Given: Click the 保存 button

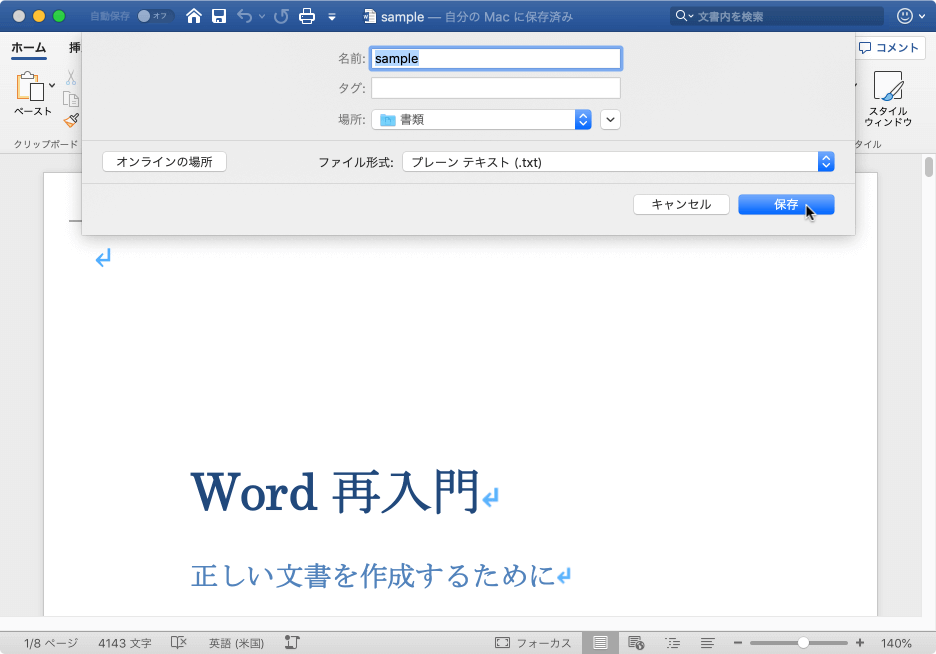Looking at the screenshot, I should [786, 205].
